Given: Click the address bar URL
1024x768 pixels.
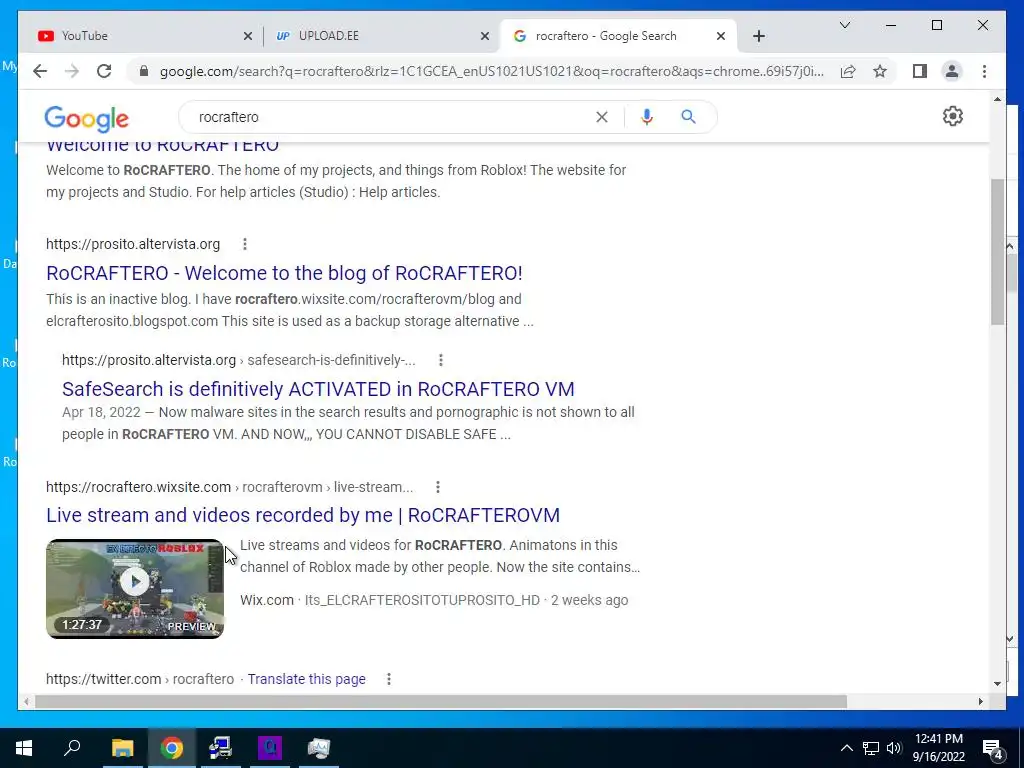Looking at the screenshot, I should (x=491, y=71).
